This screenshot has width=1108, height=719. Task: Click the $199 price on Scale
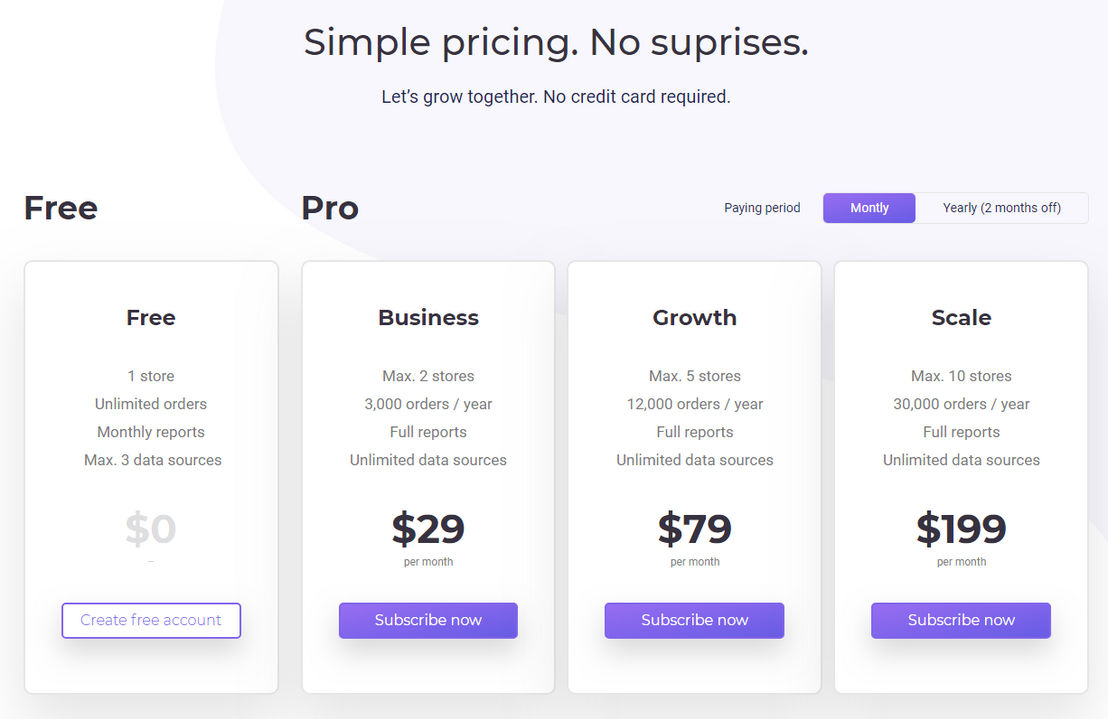coord(961,529)
